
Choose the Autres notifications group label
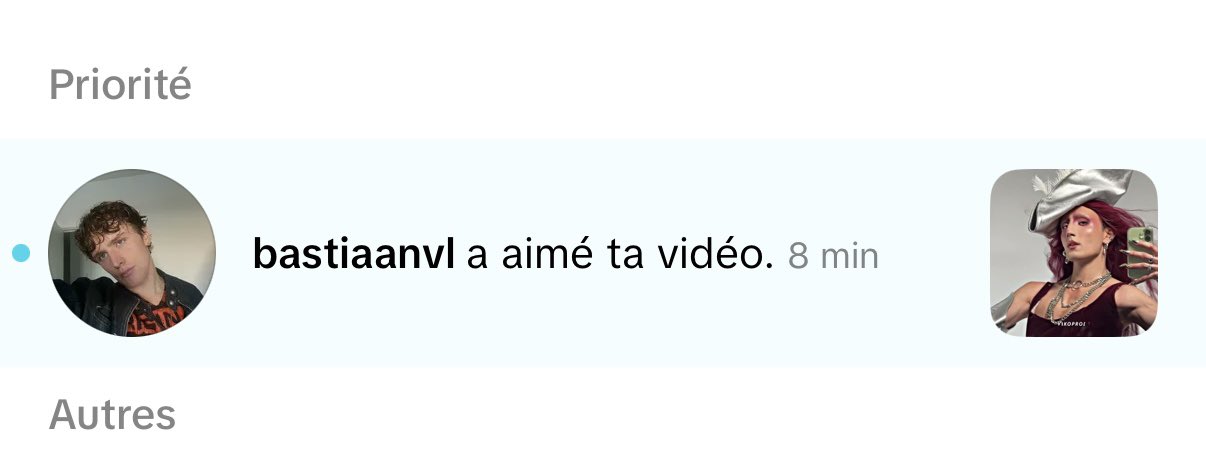(112, 413)
